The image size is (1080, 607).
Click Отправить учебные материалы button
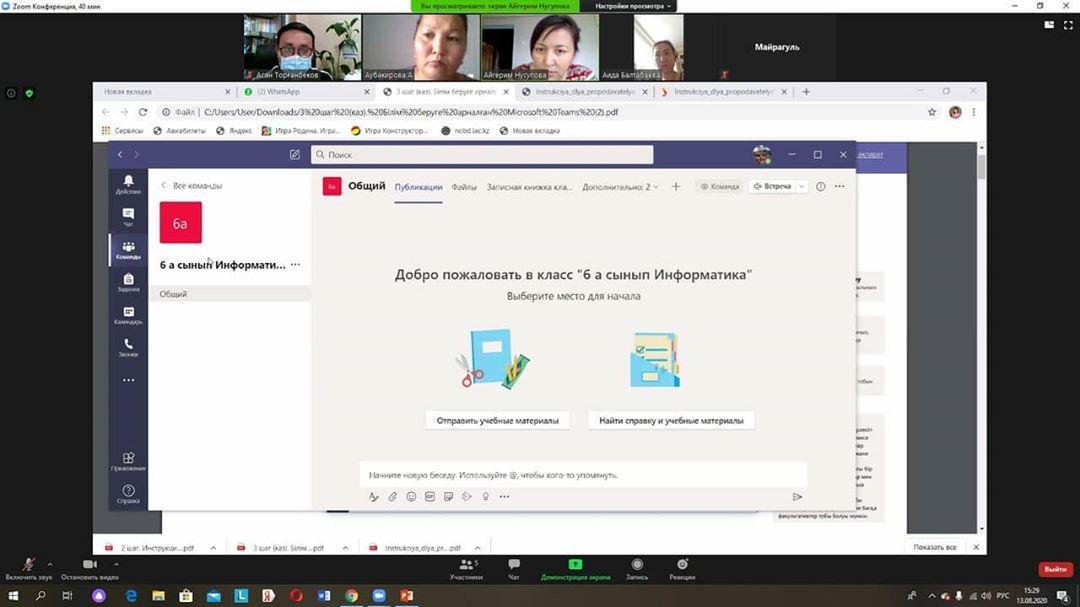[x=497, y=421]
